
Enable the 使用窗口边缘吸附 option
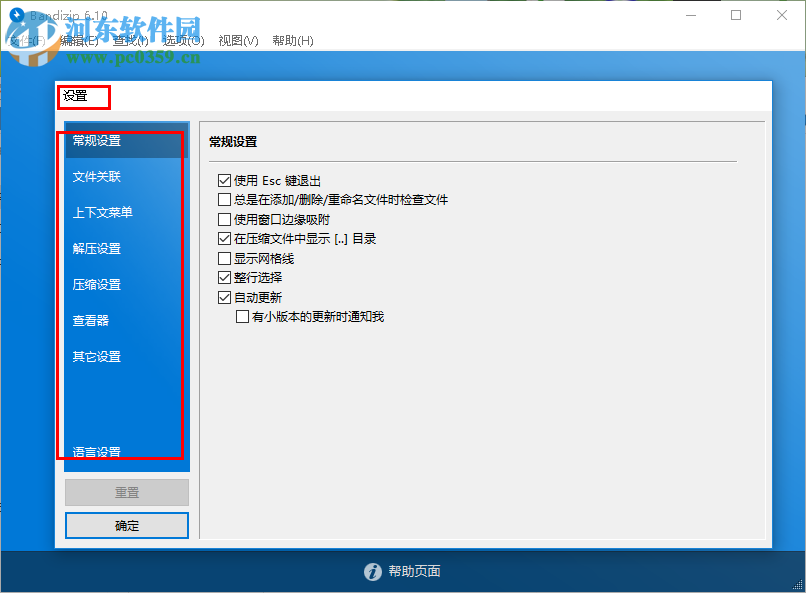coord(222,219)
